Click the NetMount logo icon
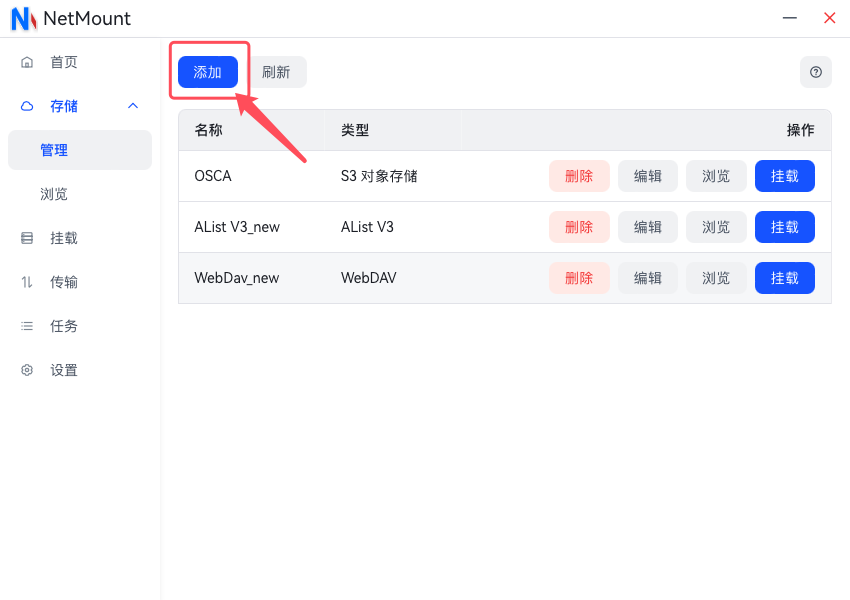Image resolution: width=850 pixels, height=600 pixels. point(24,18)
